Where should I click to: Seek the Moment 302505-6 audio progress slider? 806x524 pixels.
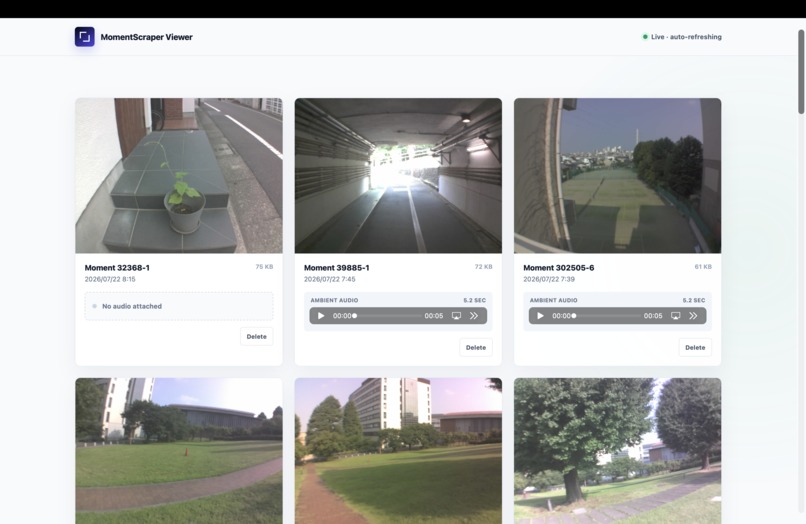click(x=607, y=316)
